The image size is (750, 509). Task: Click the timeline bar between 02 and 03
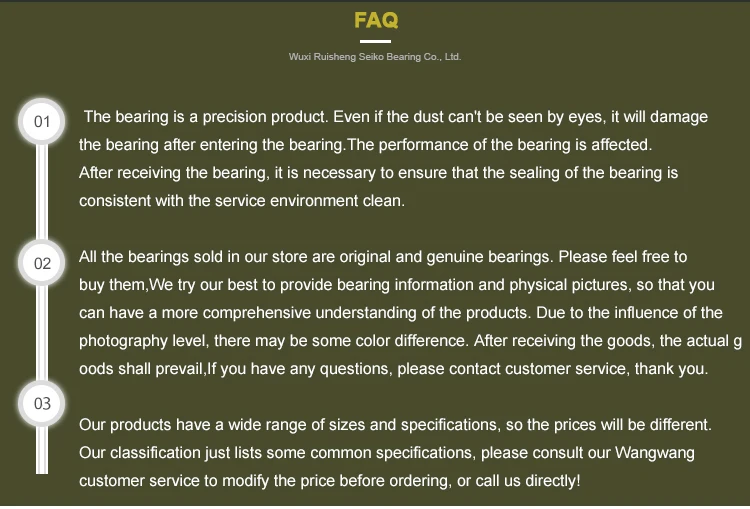(42, 333)
